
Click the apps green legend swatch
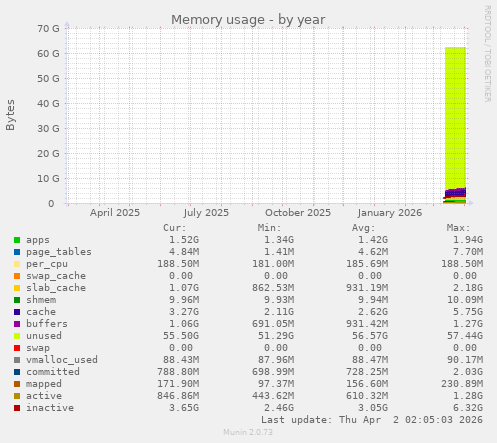(17, 240)
